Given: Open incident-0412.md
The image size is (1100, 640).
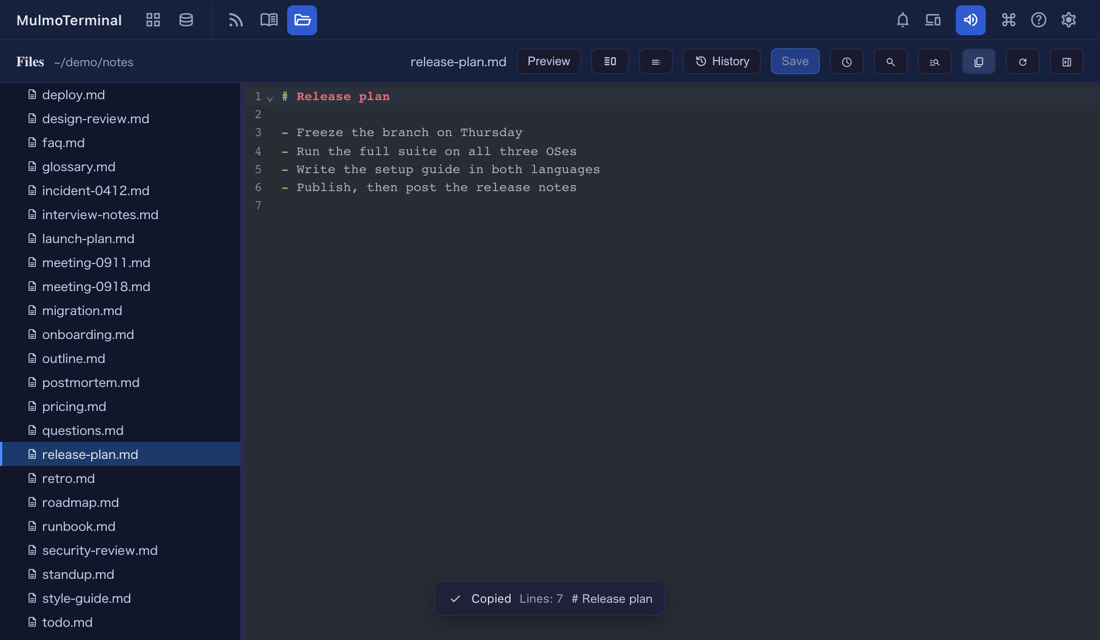Looking at the screenshot, I should click(x=120, y=190).
